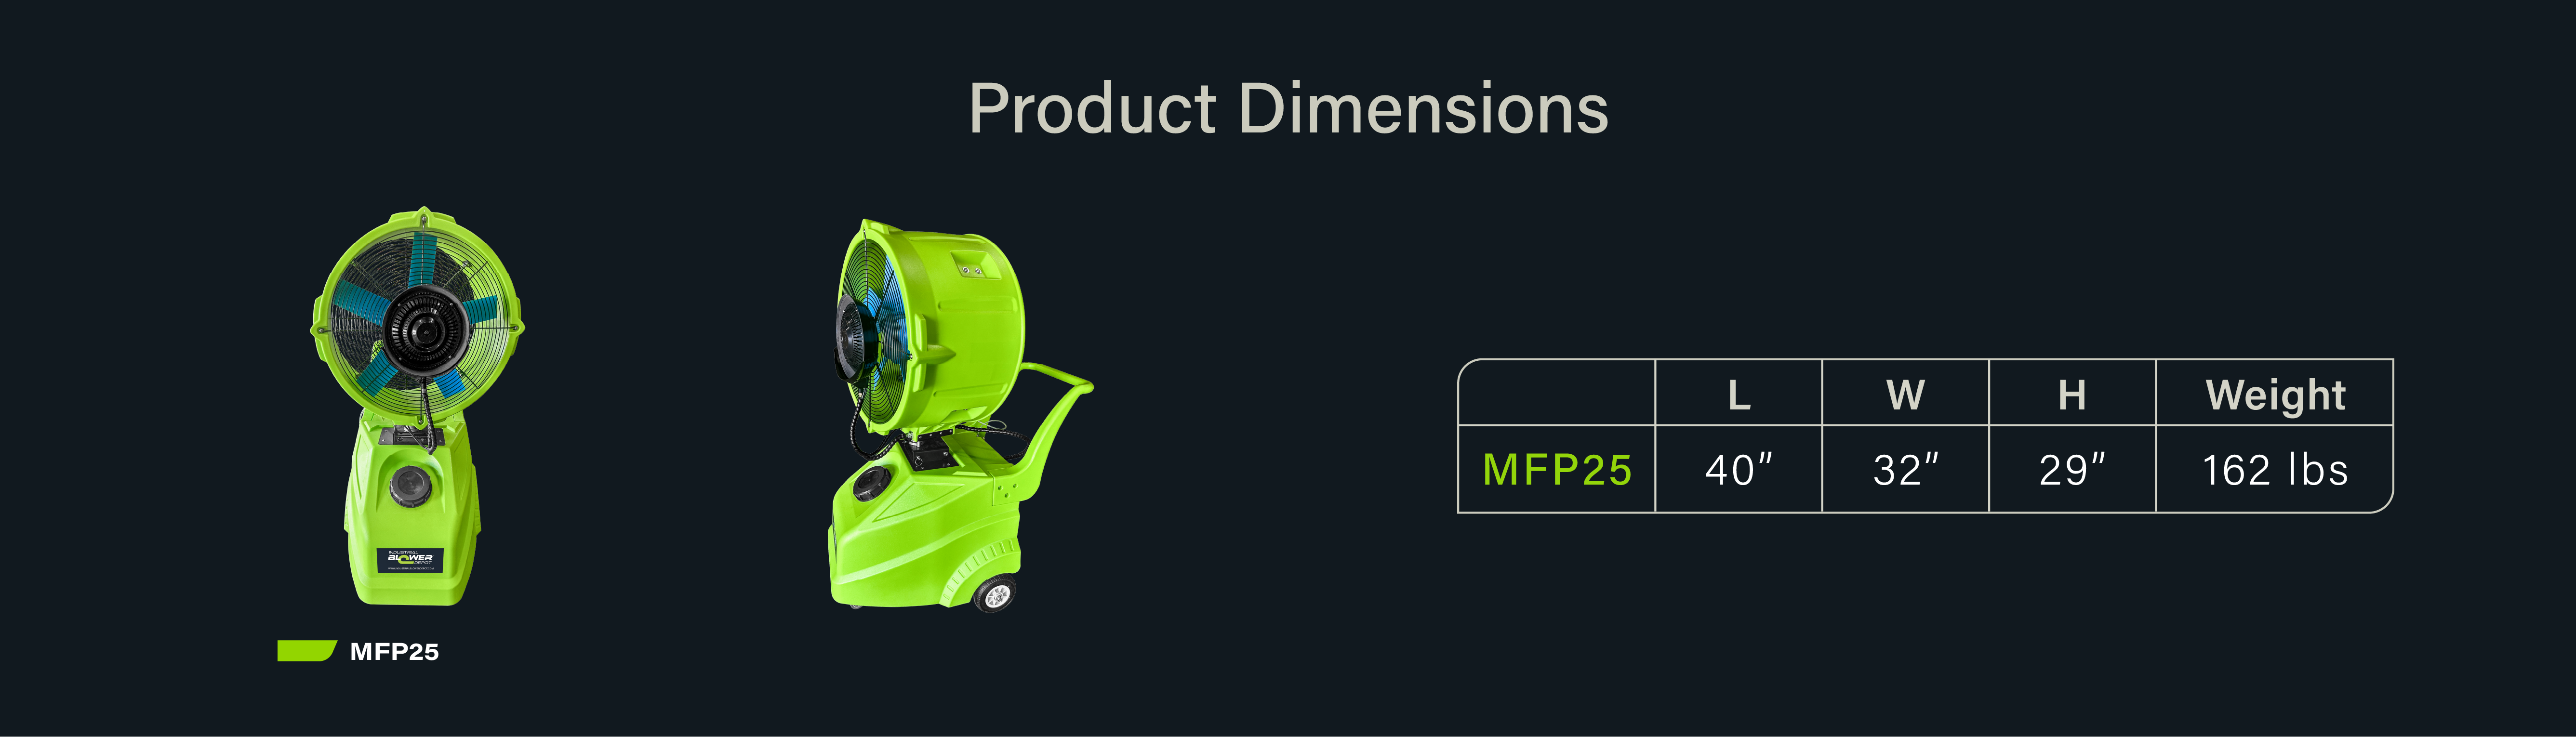This screenshot has height=737, width=2576.
Task: Select the L column header
Action: [1739, 395]
